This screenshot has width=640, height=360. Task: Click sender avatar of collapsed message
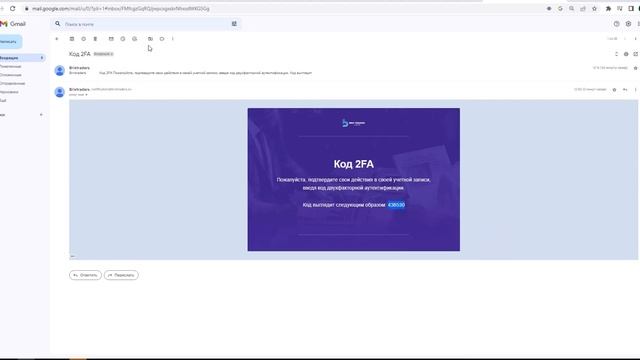pos(60,71)
